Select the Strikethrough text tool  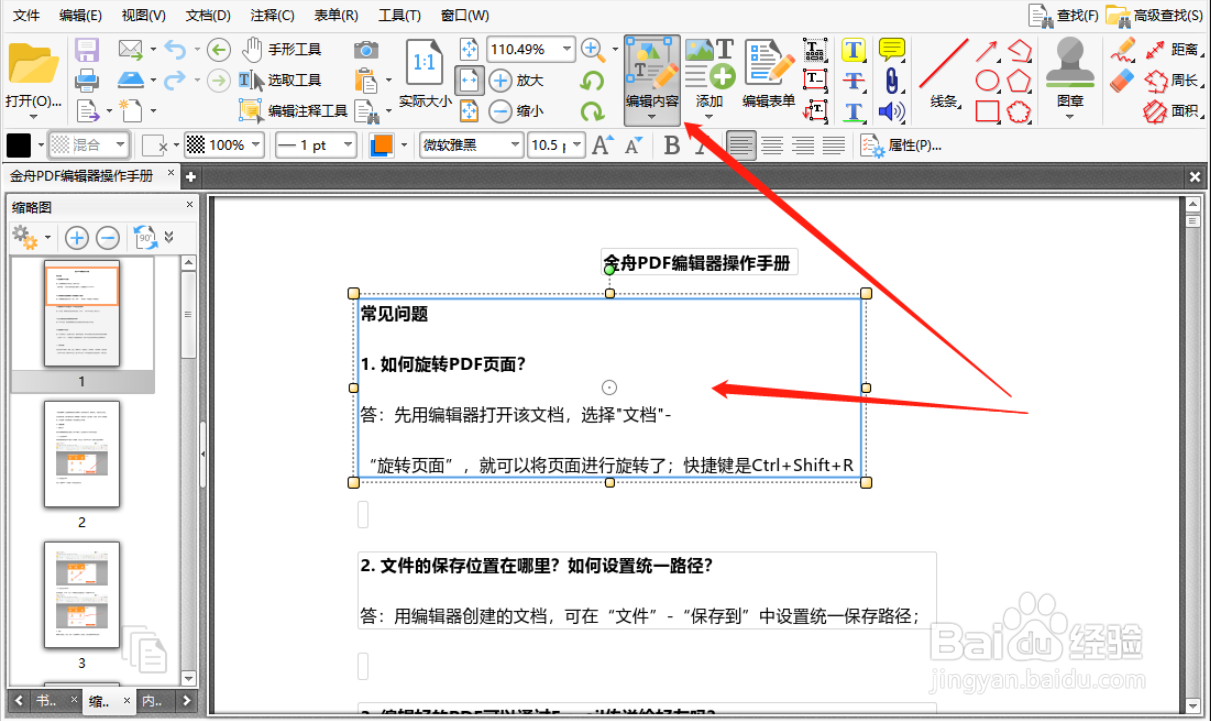[853, 80]
